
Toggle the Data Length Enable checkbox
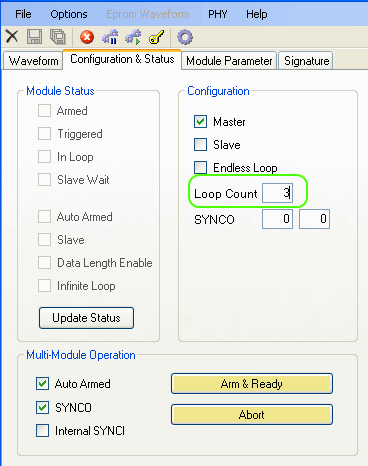coord(44,263)
